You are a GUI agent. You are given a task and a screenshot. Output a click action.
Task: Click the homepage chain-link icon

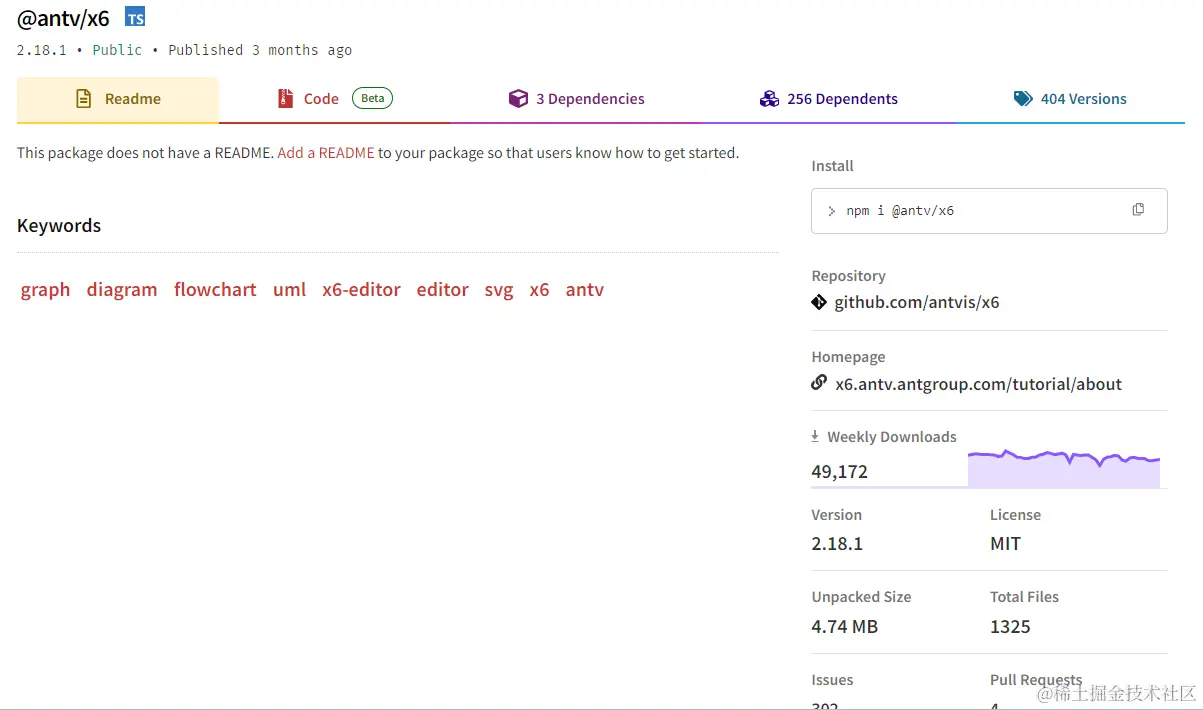tap(819, 383)
